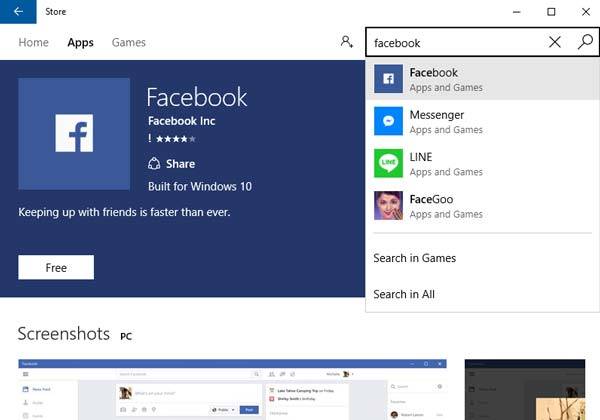Close the Store window
Screen dimensions: 600x420
coord(585,12)
